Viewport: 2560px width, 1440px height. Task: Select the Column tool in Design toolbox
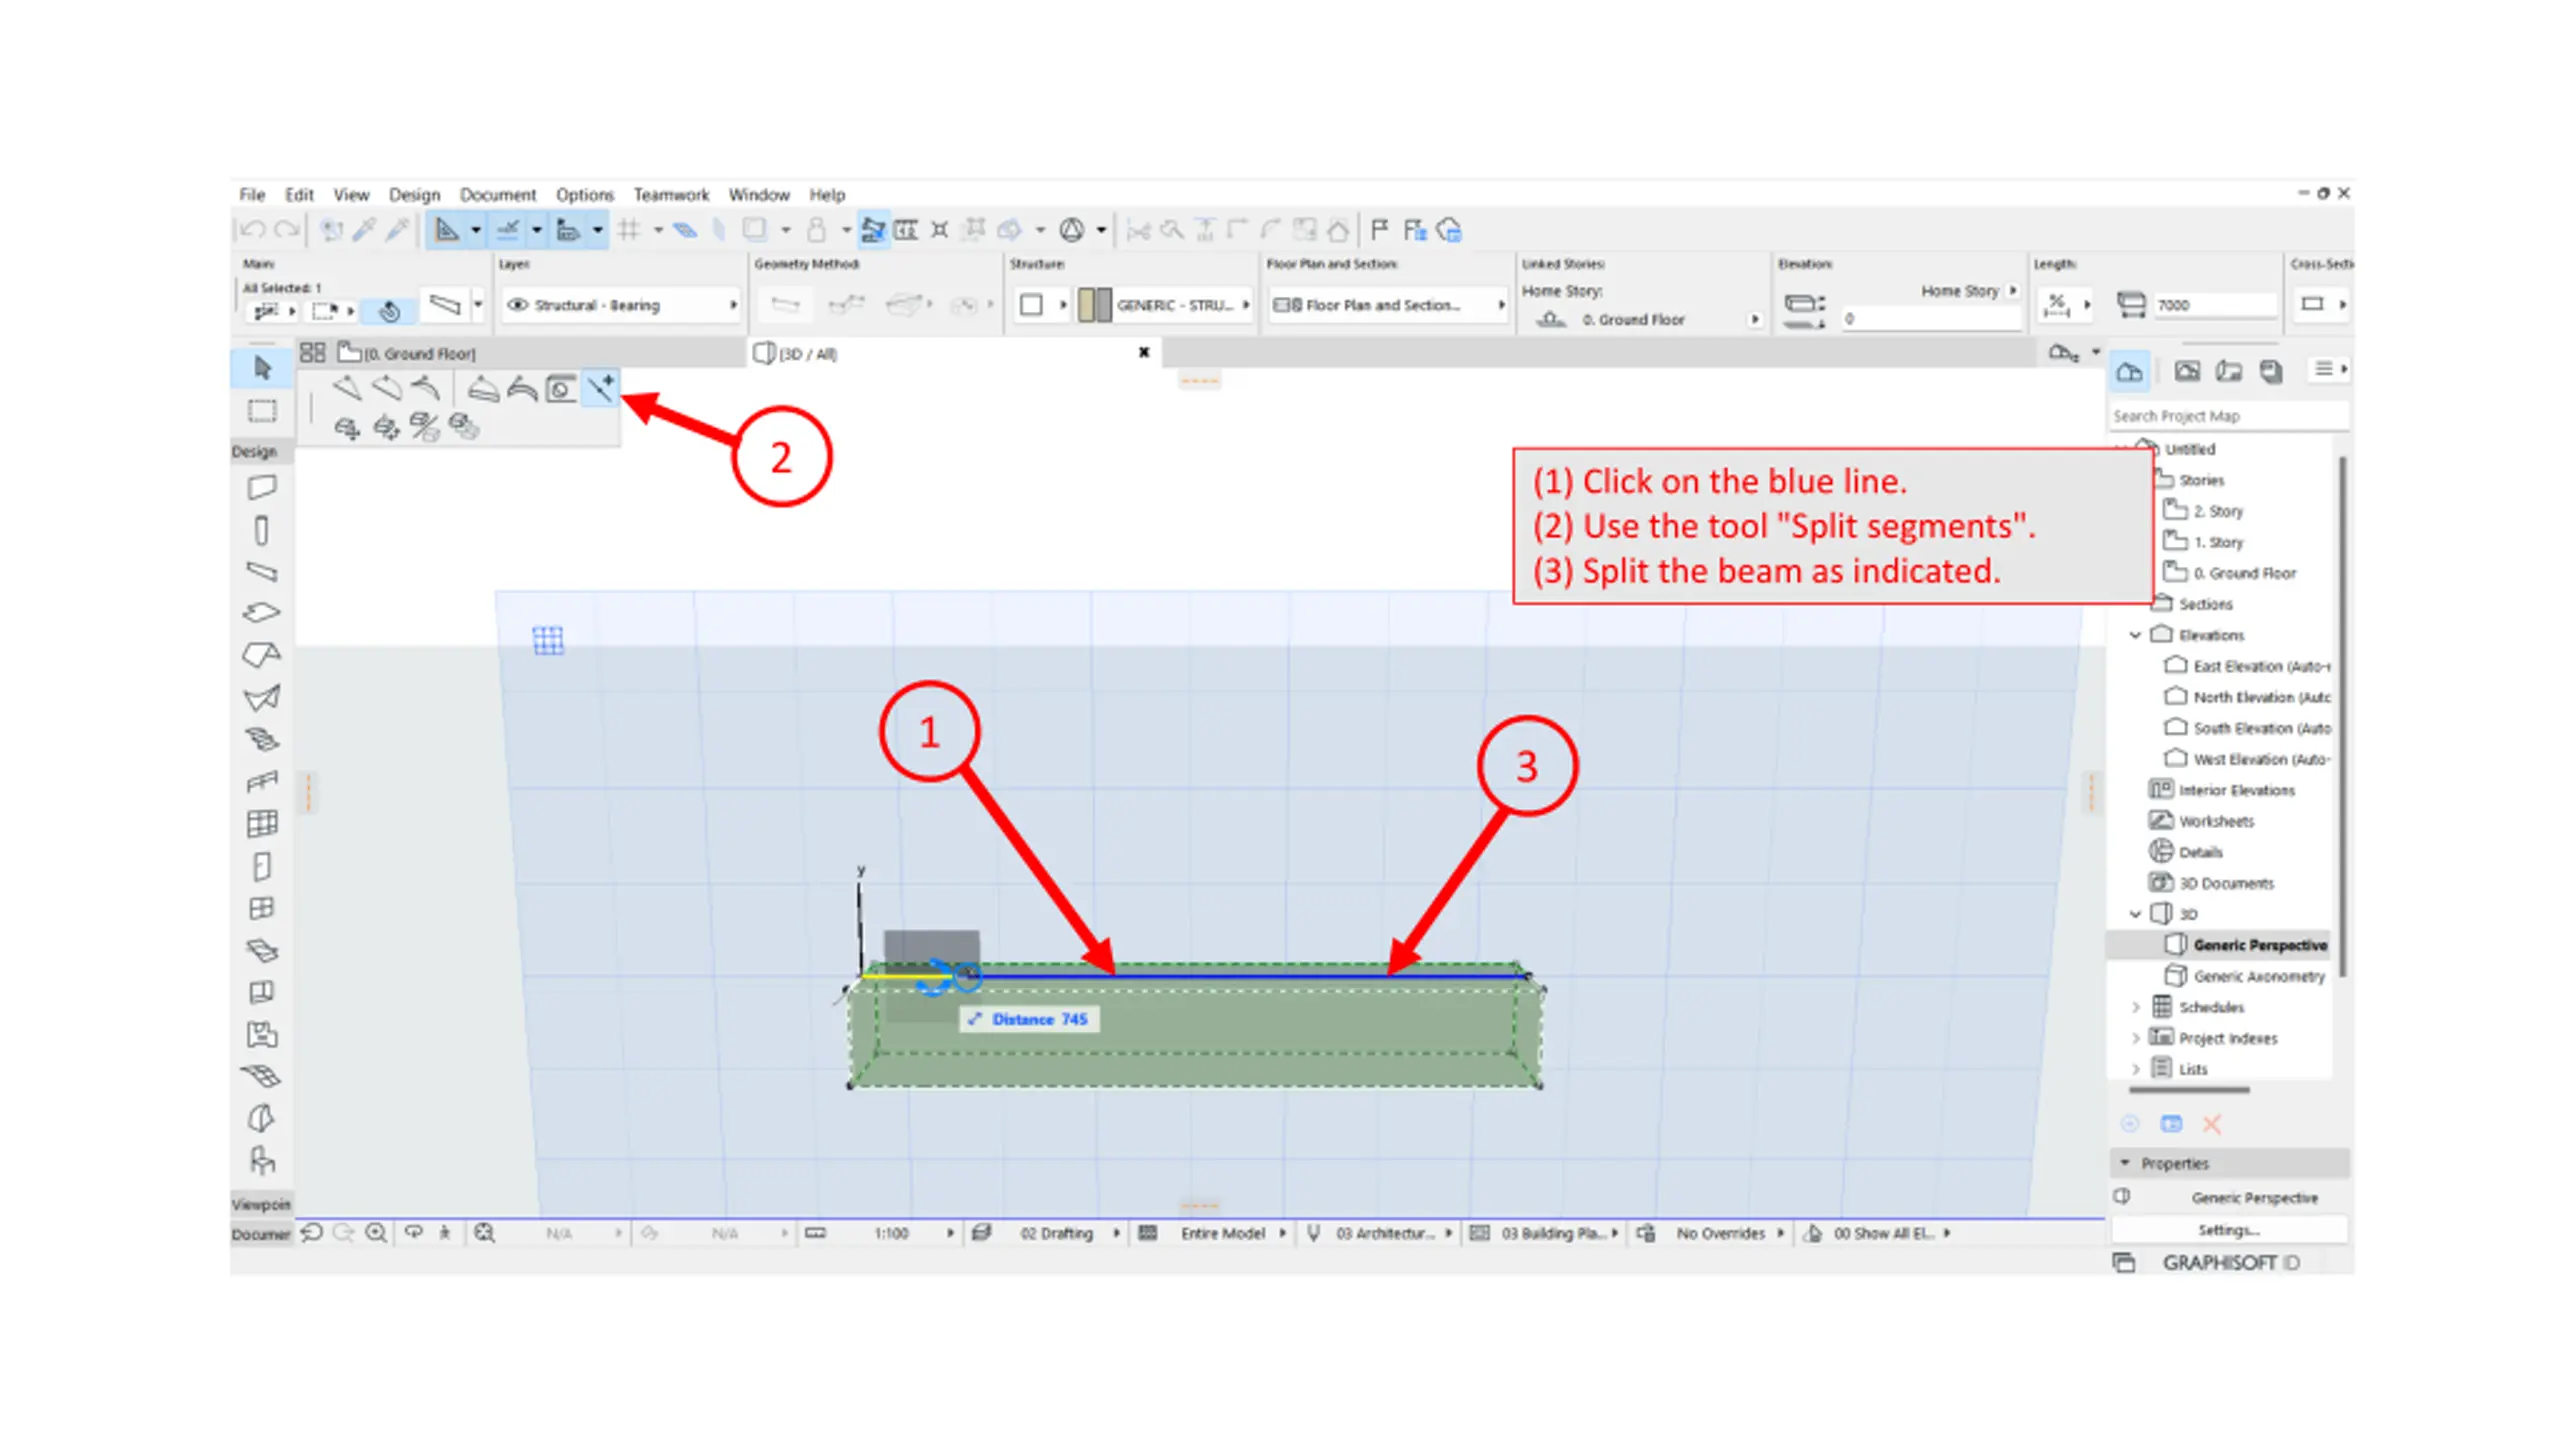pyautogui.click(x=262, y=530)
